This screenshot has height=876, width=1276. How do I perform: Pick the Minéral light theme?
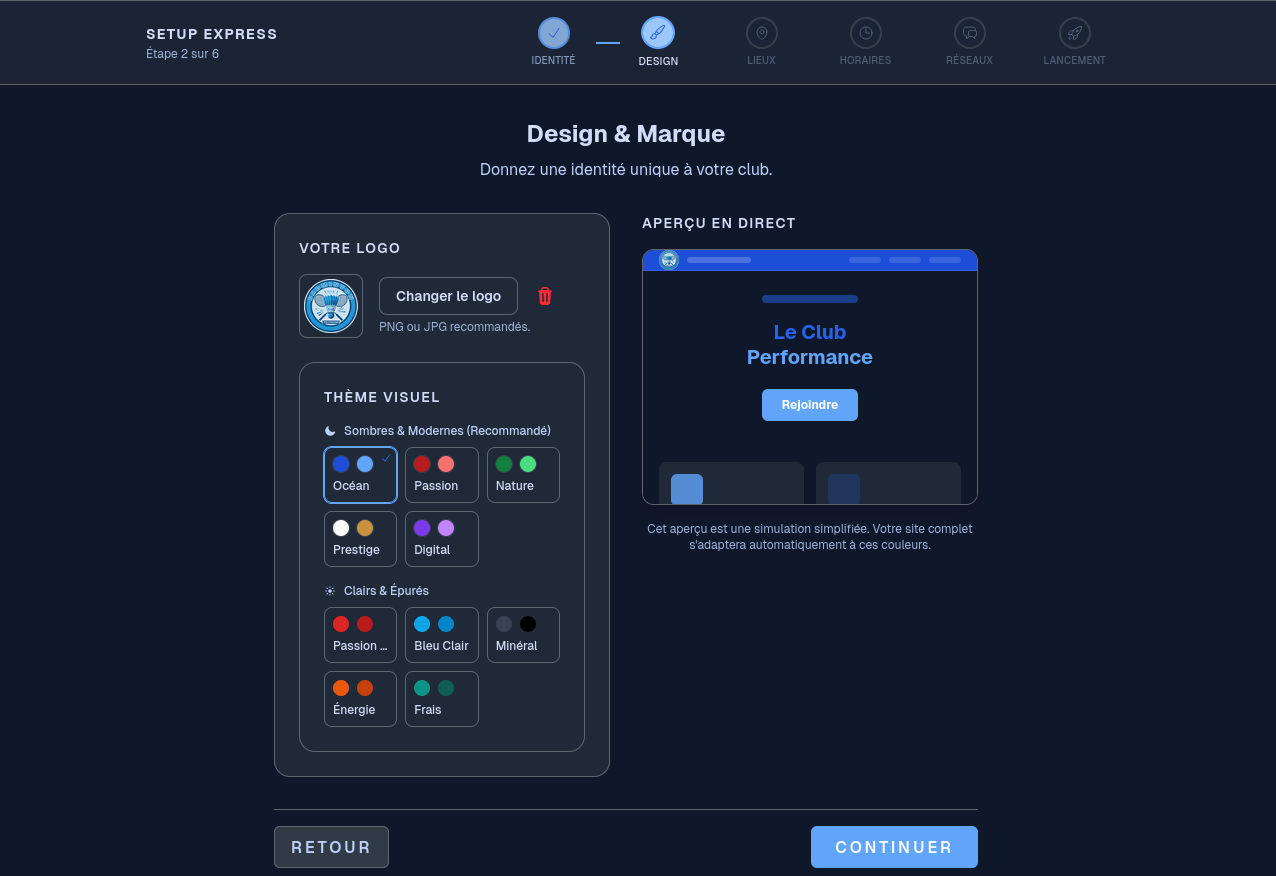[x=522, y=635]
